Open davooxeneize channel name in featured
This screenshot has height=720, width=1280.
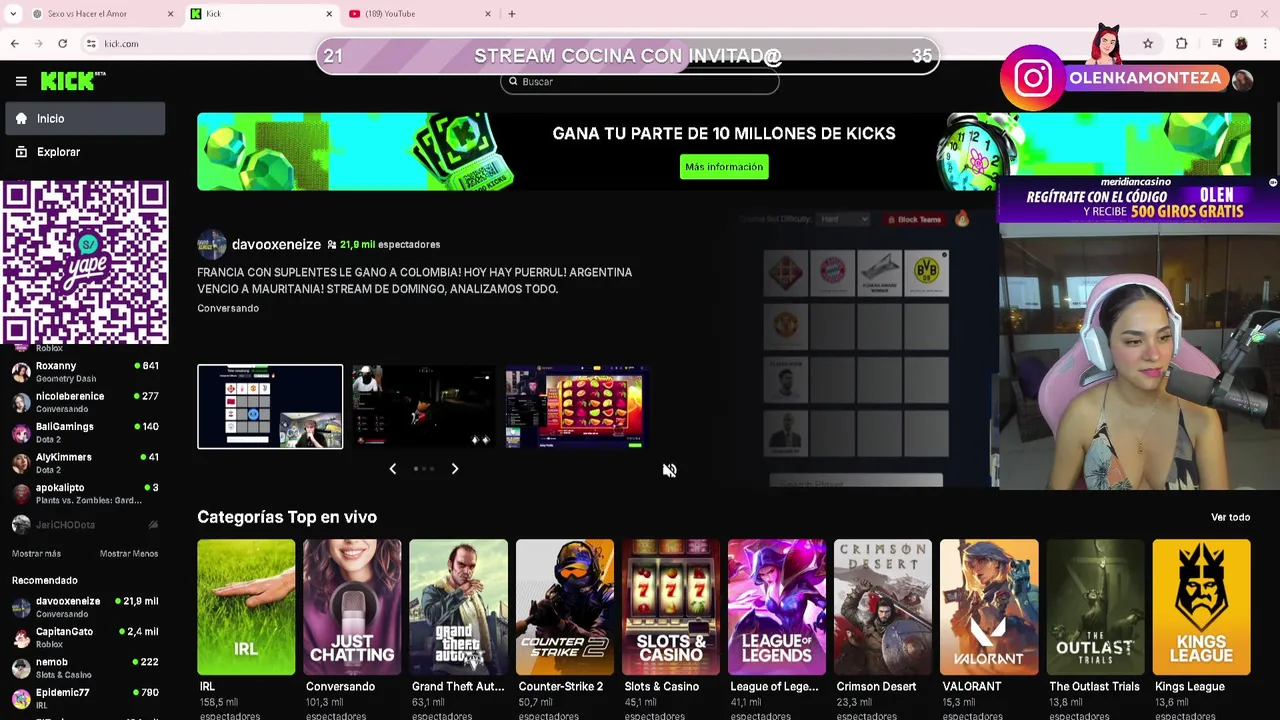(276, 244)
